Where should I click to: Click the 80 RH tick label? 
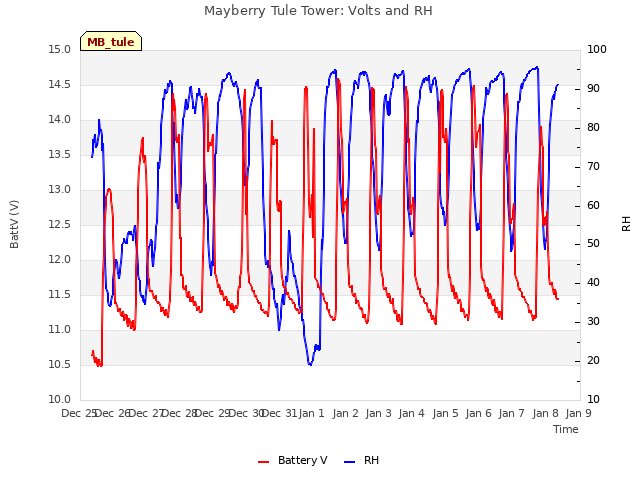pyautogui.click(x=593, y=128)
